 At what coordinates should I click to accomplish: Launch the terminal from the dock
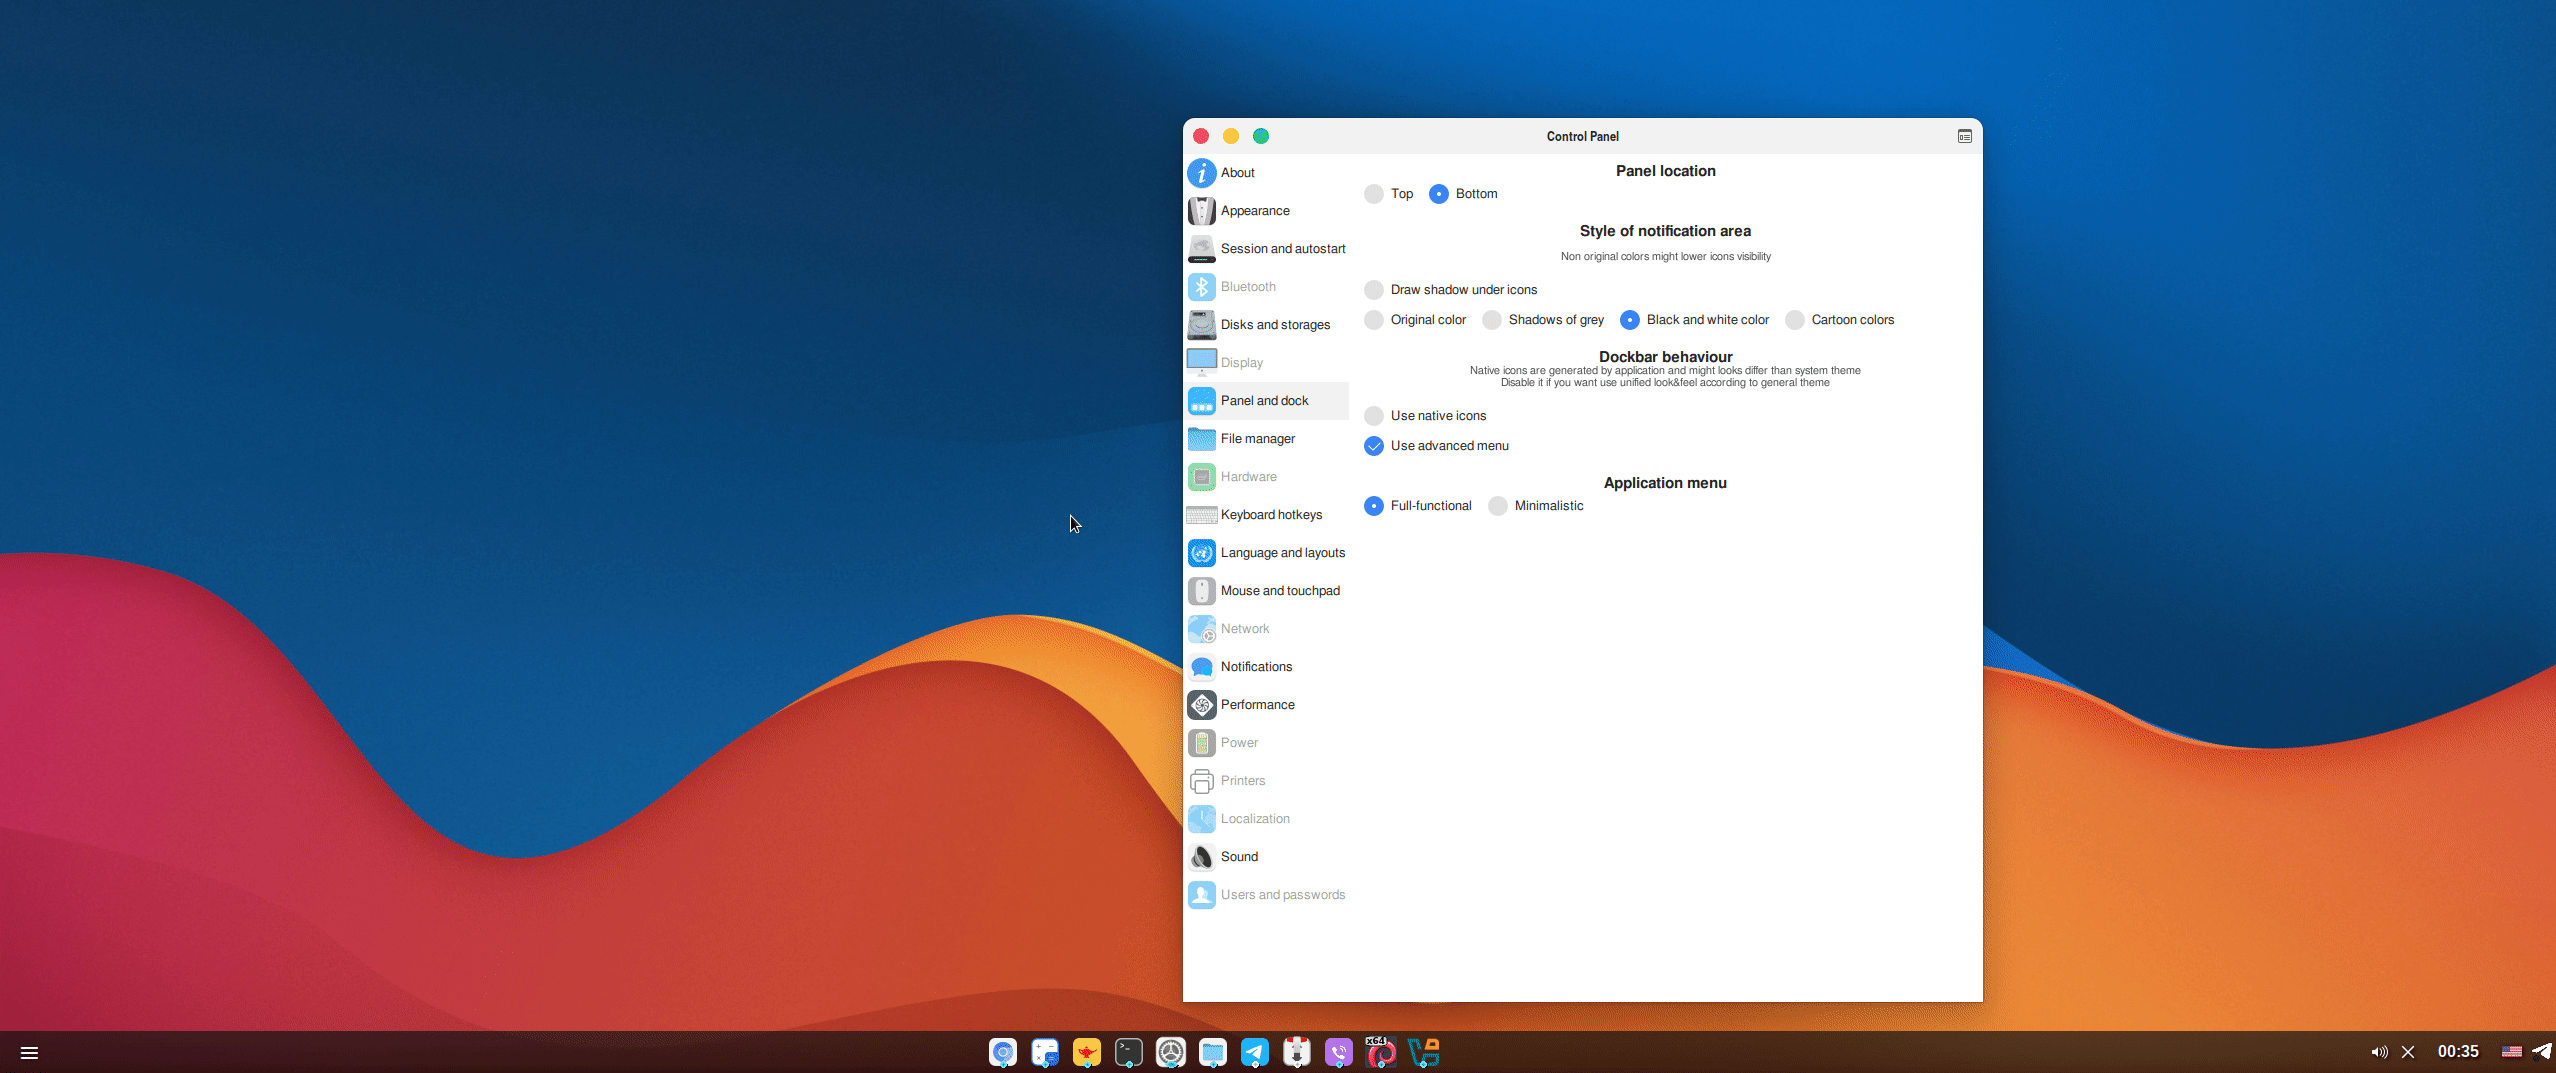click(1128, 1052)
